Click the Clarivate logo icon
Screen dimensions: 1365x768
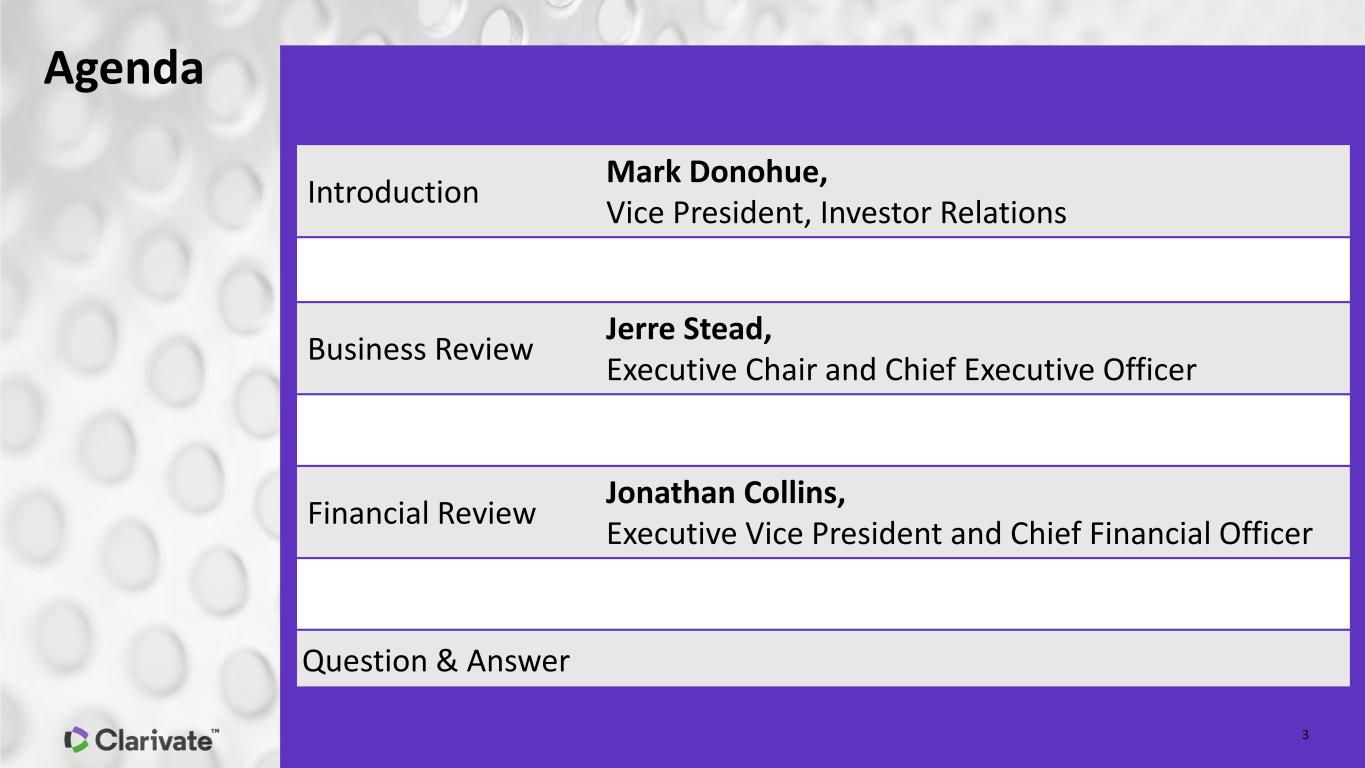77,739
